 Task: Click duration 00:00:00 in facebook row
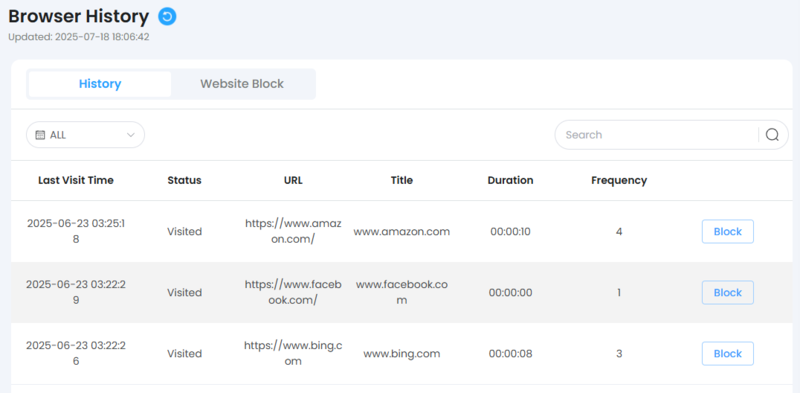[x=510, y=292]
